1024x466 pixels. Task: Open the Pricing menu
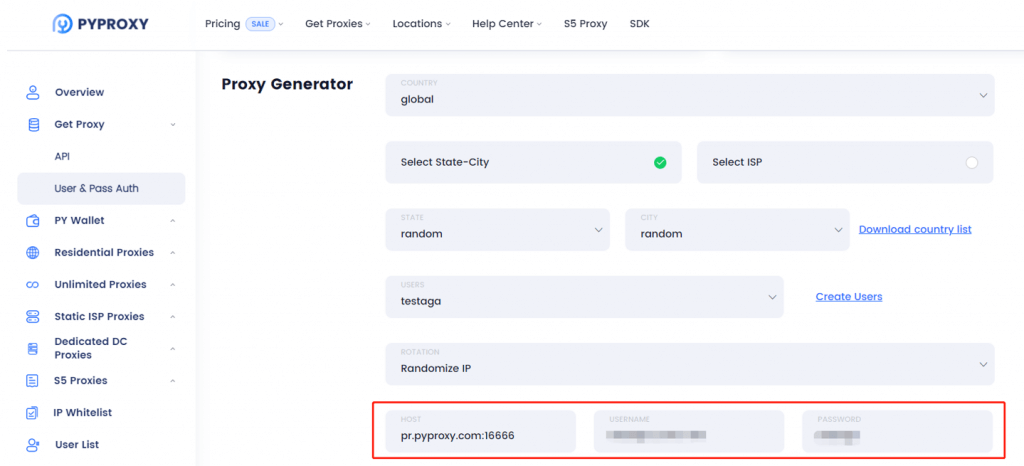(x=244, y=23)
